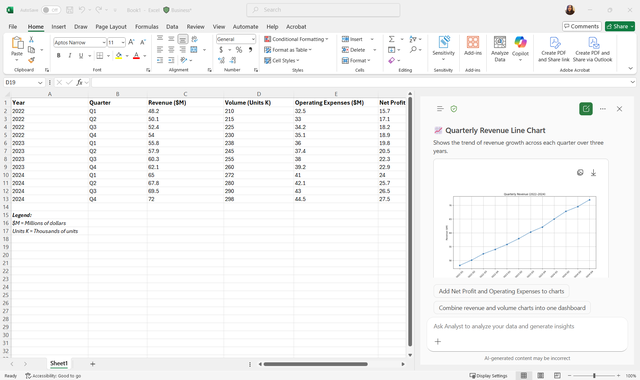Toggle Middle Align vertical alignment
Screen dimensions: 640x380
coord(171,39)
